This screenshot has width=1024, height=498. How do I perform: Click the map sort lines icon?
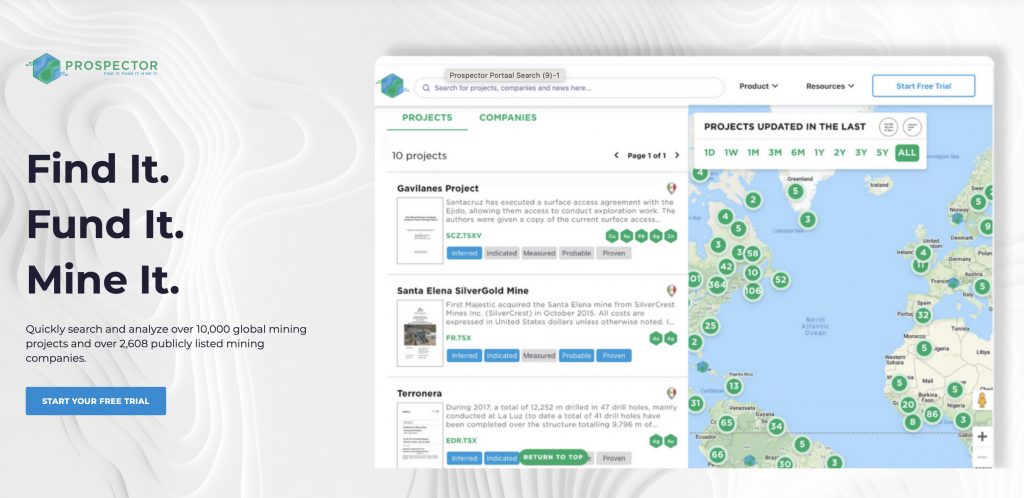tap(912, 127)
